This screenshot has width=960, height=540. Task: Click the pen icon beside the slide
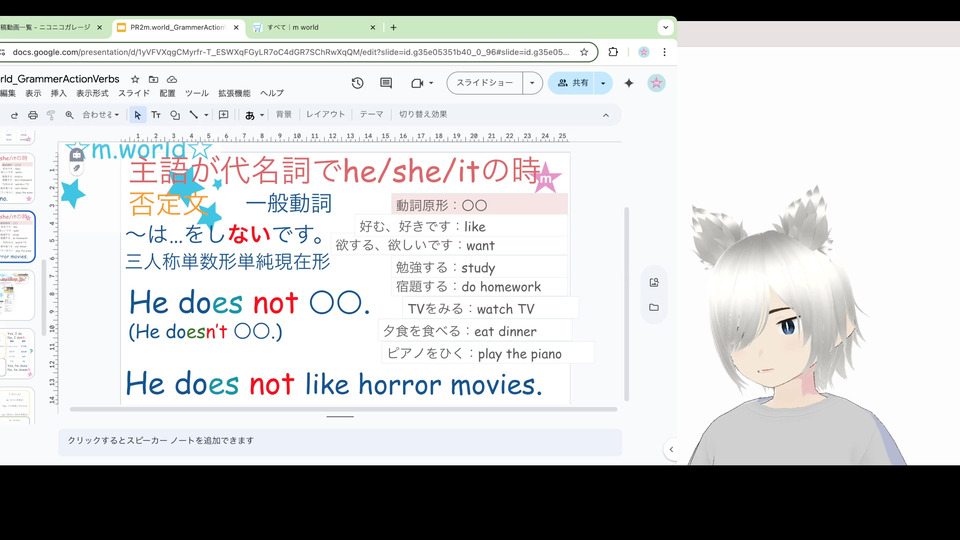coord(76,168)
